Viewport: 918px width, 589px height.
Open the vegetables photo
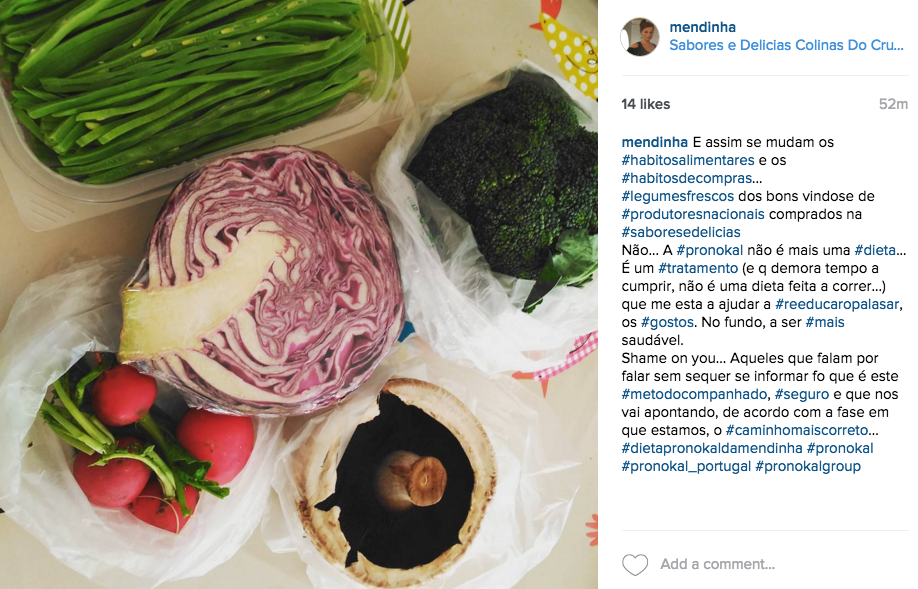(299, 294)
